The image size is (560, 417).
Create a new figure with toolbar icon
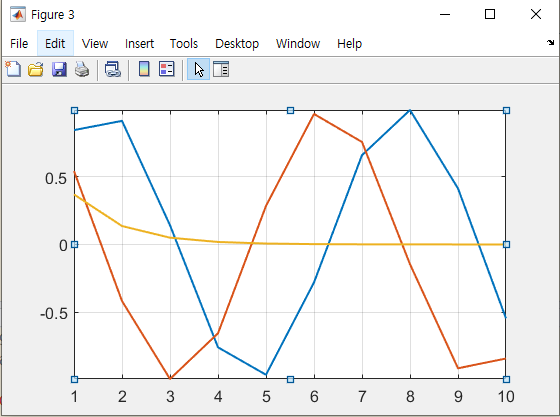coord(13,69)
